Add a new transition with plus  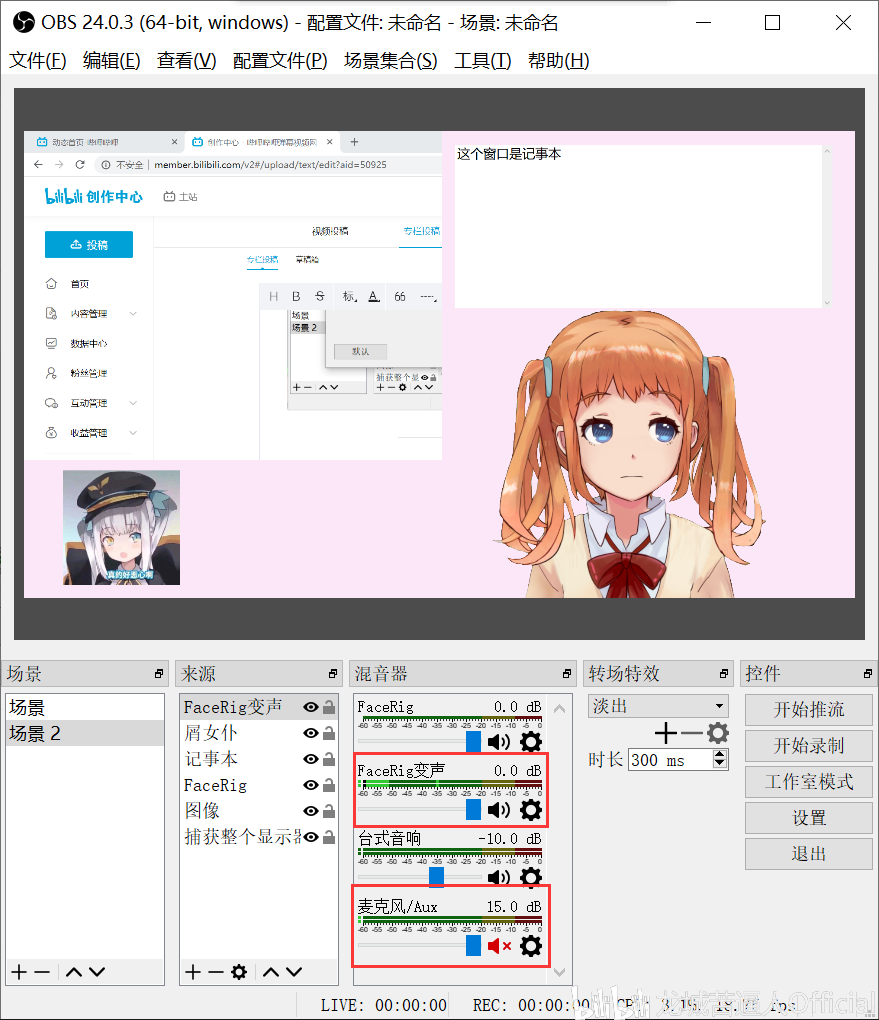click(x=666, y=733)
